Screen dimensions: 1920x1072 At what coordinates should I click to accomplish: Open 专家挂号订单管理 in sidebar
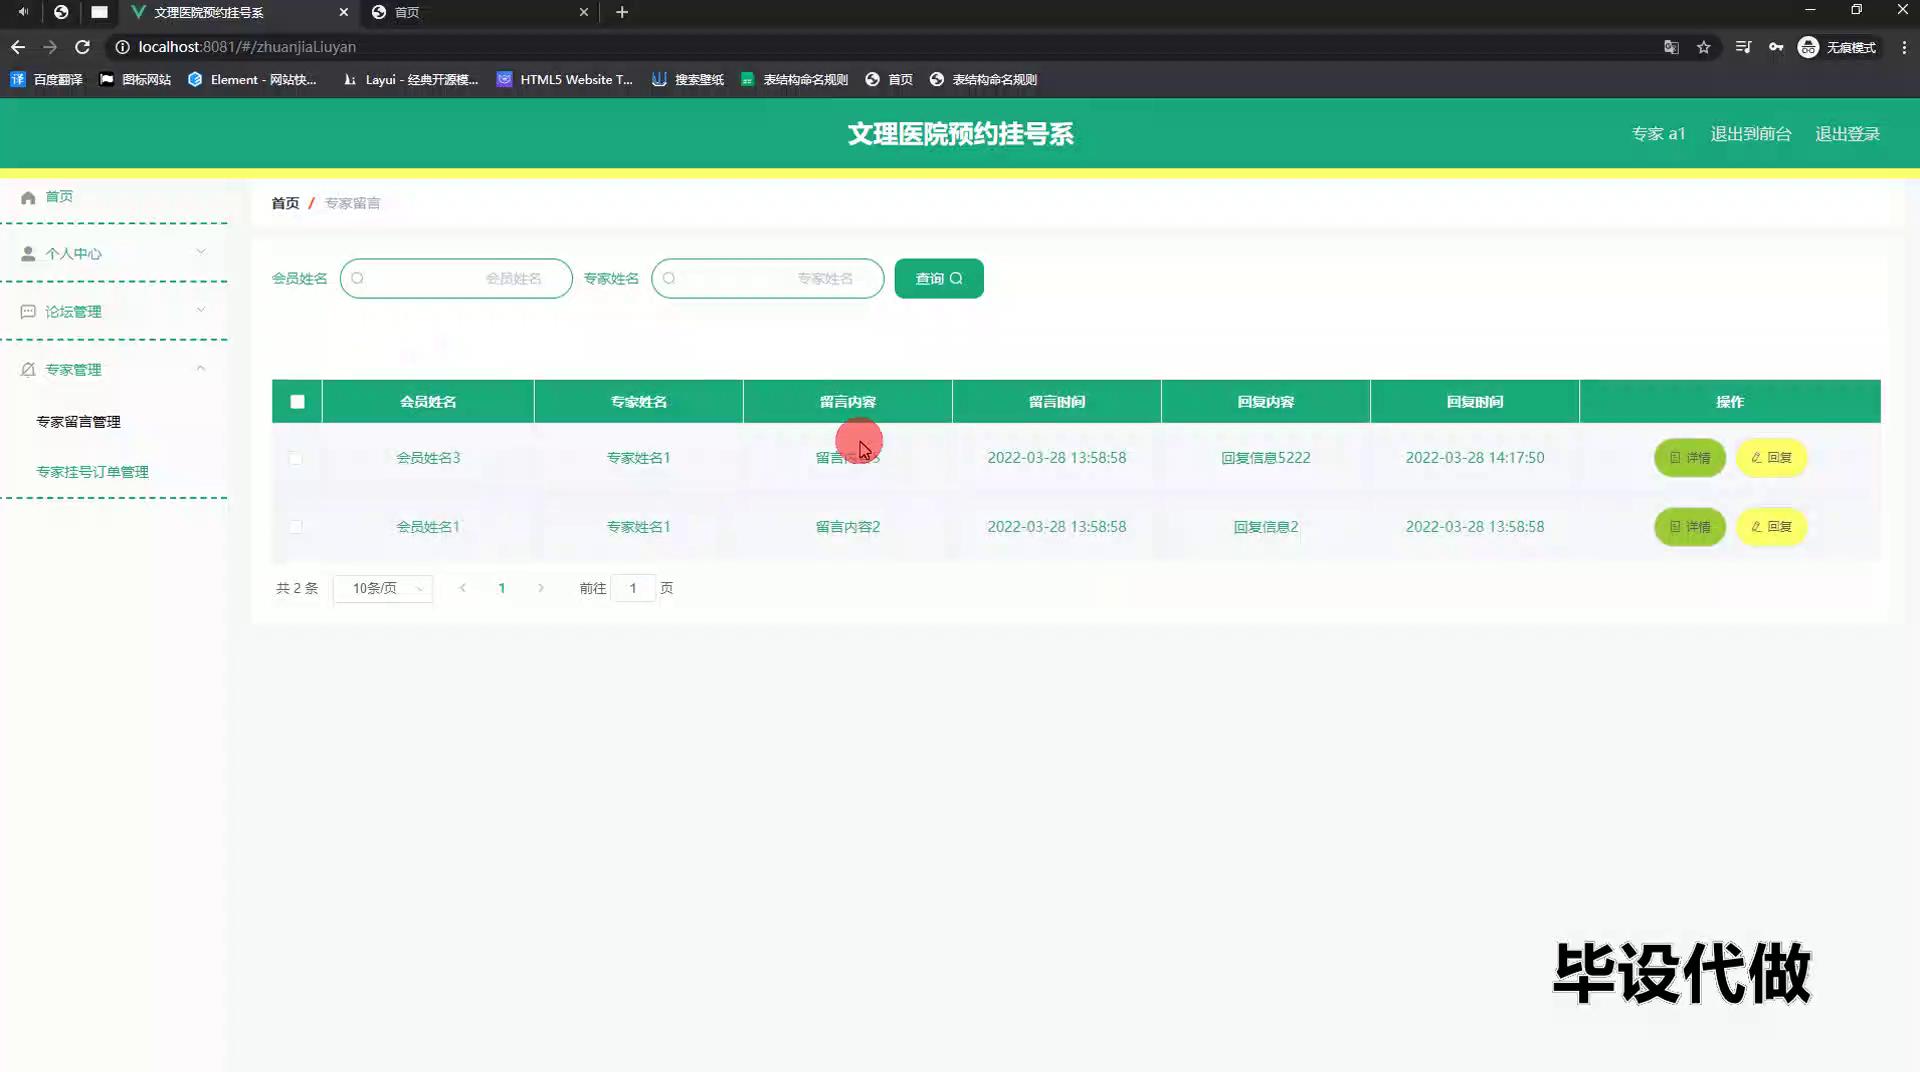click(x=92, y=472)
